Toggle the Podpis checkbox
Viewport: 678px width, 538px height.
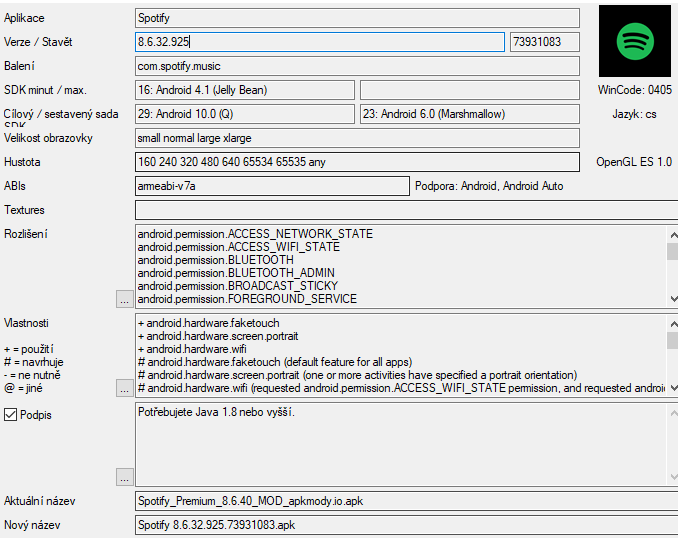10,415
